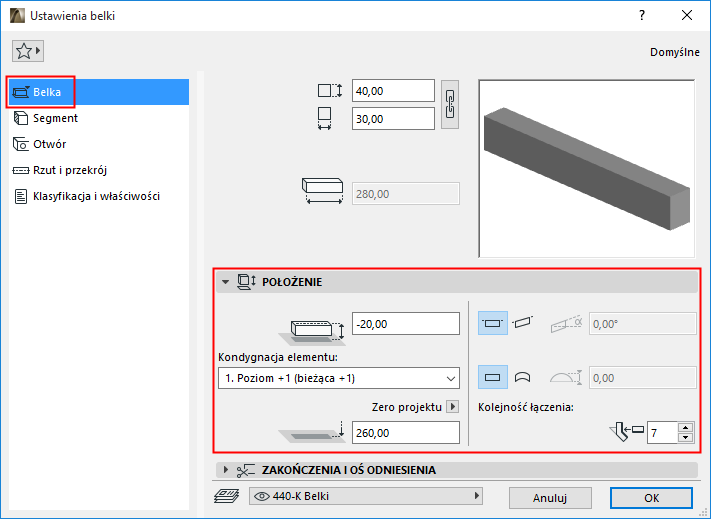Decrease the junction order value
The image size is (711, 519).
(x=686, y=438)
